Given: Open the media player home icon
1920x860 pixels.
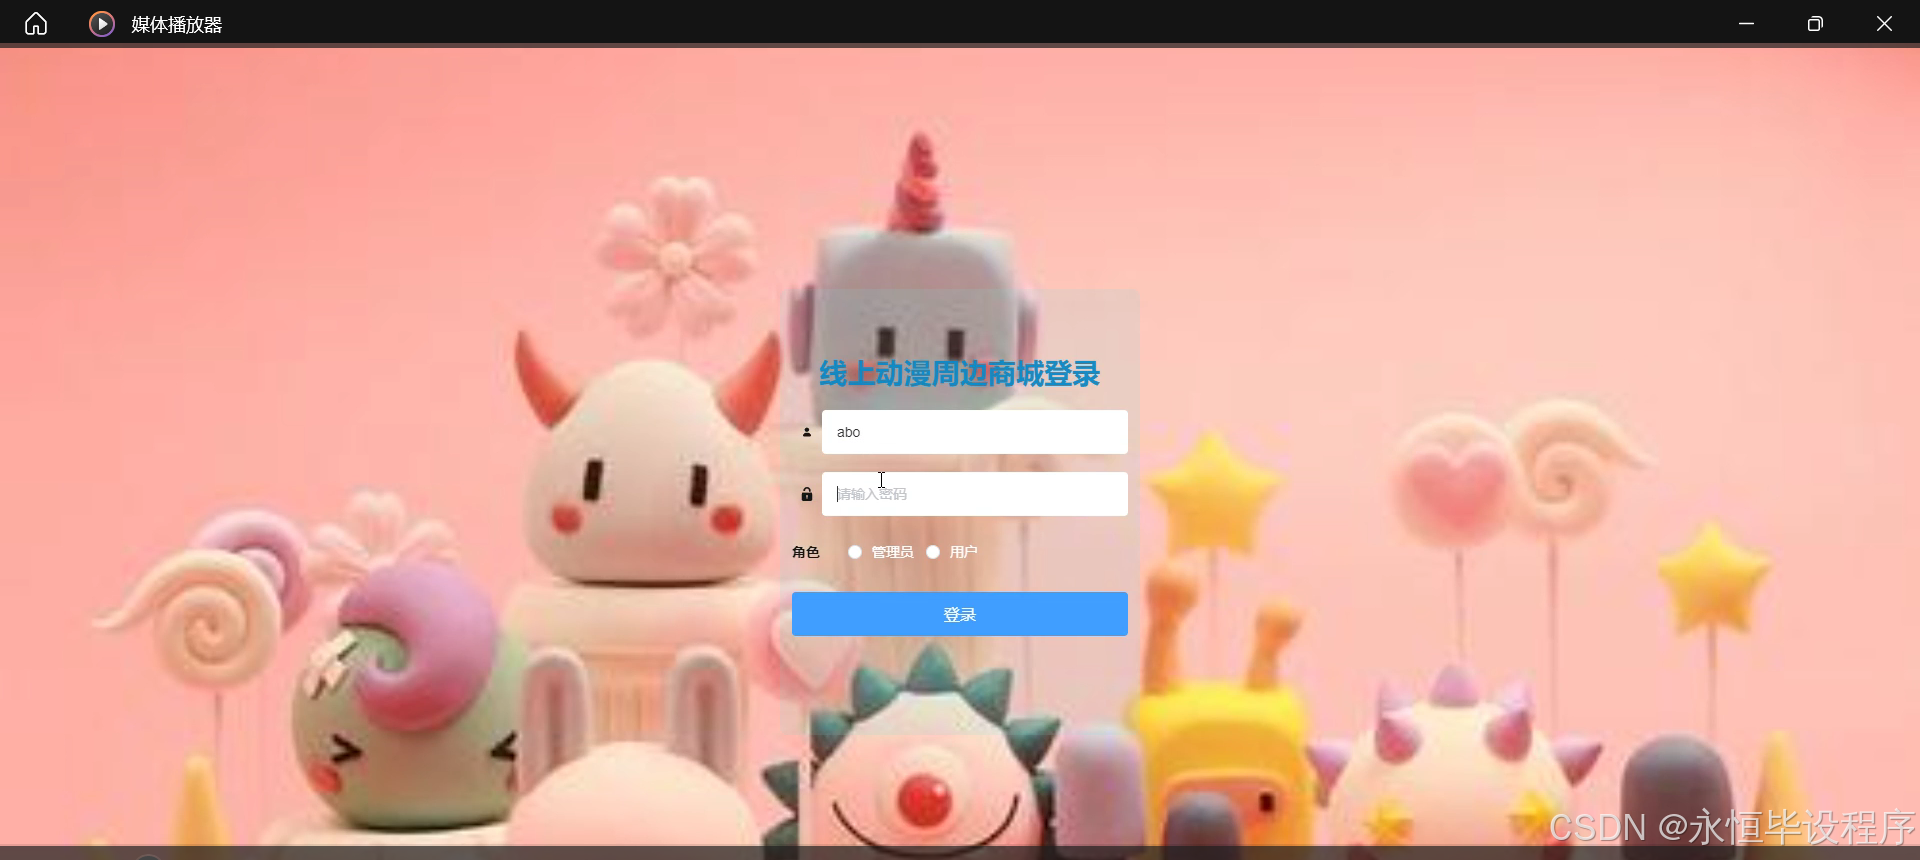Looking at the screenshot, I should tap(36, 24).
